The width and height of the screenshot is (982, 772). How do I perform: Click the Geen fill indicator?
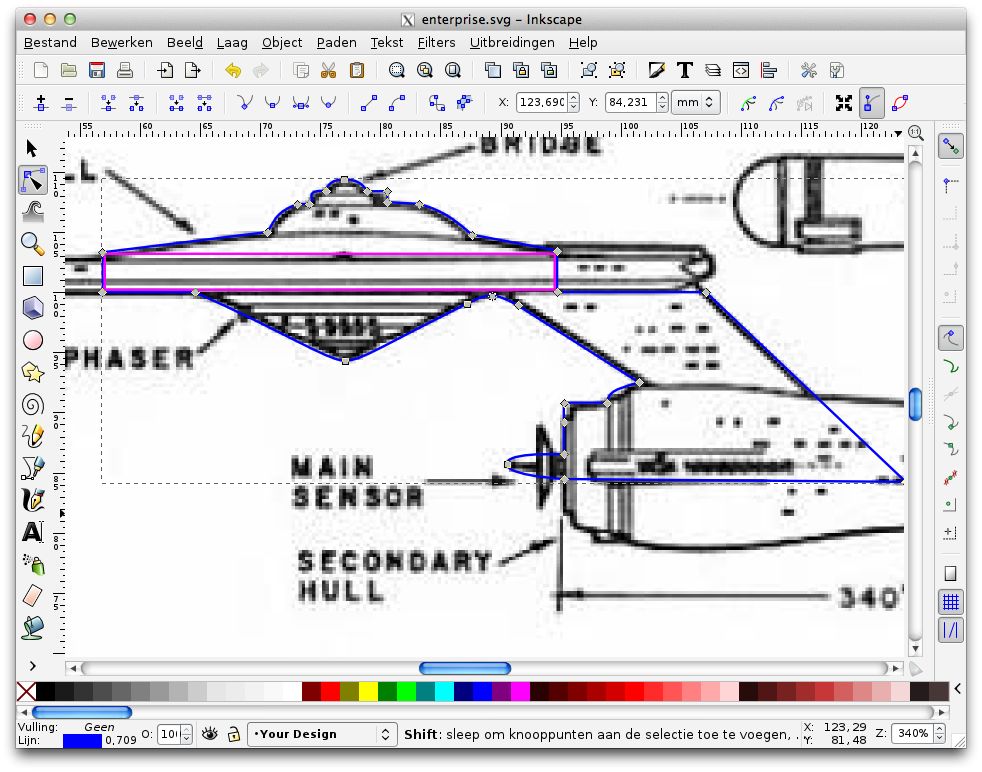point(99,727)
